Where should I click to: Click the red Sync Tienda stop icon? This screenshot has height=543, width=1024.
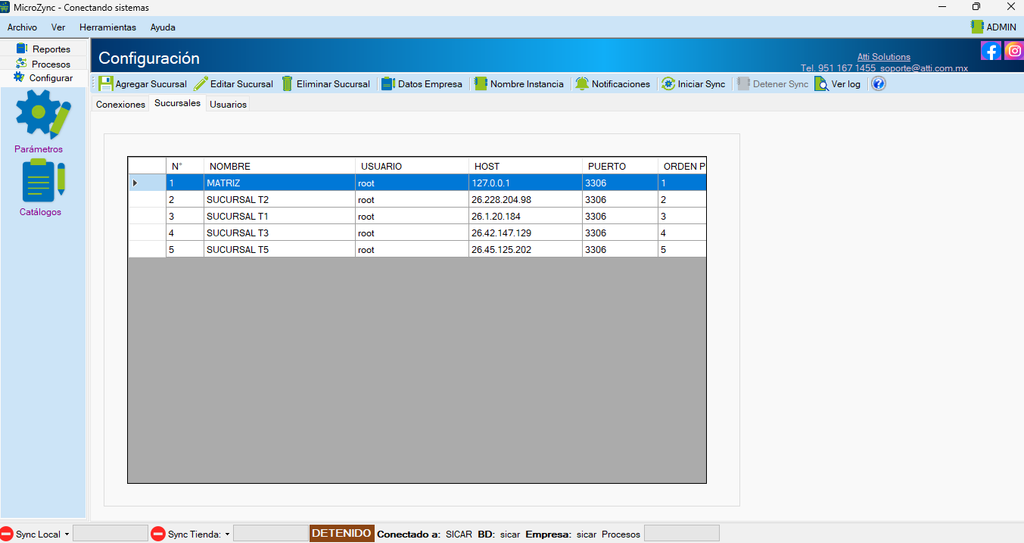pyautogui.click(x=157, y=534)
